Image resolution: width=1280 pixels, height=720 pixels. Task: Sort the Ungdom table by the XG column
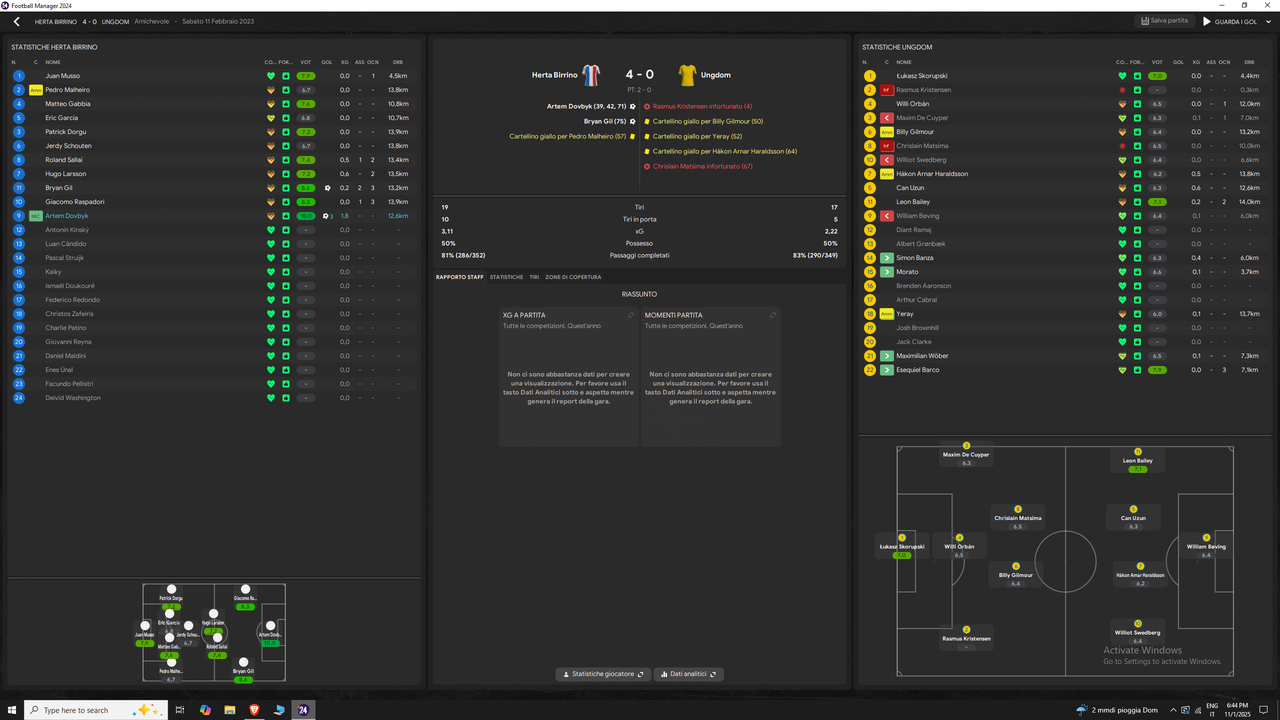click(x=1196, y=62)
